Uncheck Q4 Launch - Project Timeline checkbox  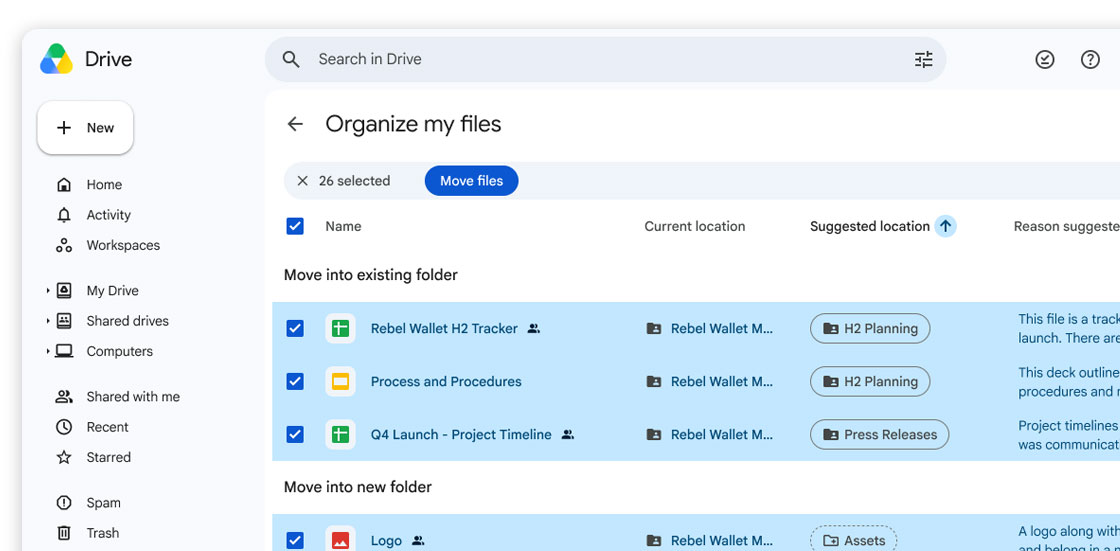tap(295, 435)
